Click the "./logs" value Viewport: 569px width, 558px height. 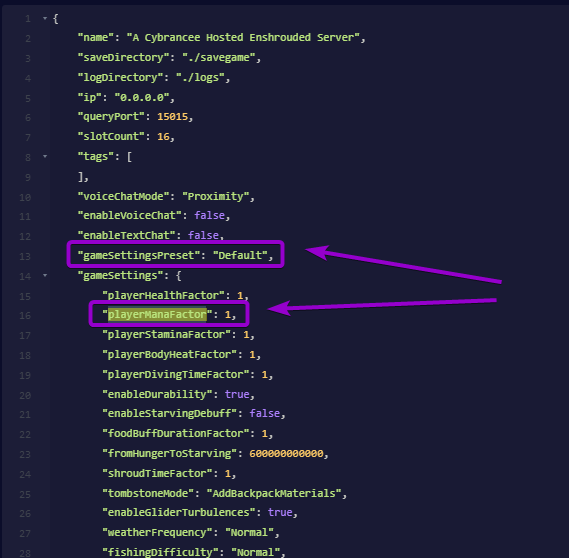[x=200, y=77]
